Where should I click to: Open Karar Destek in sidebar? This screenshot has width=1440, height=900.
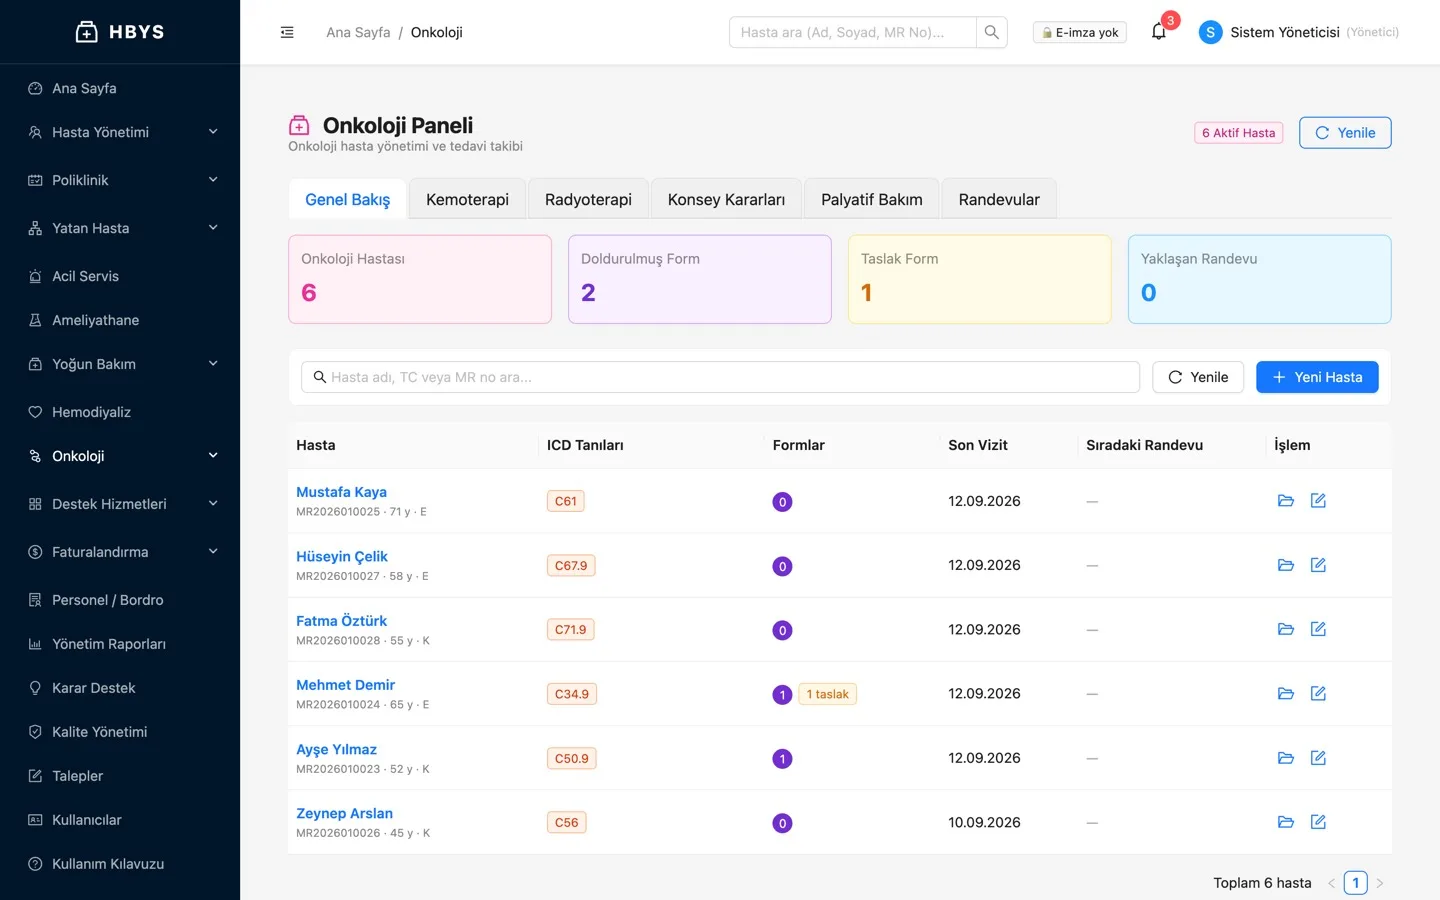[120, 688]
